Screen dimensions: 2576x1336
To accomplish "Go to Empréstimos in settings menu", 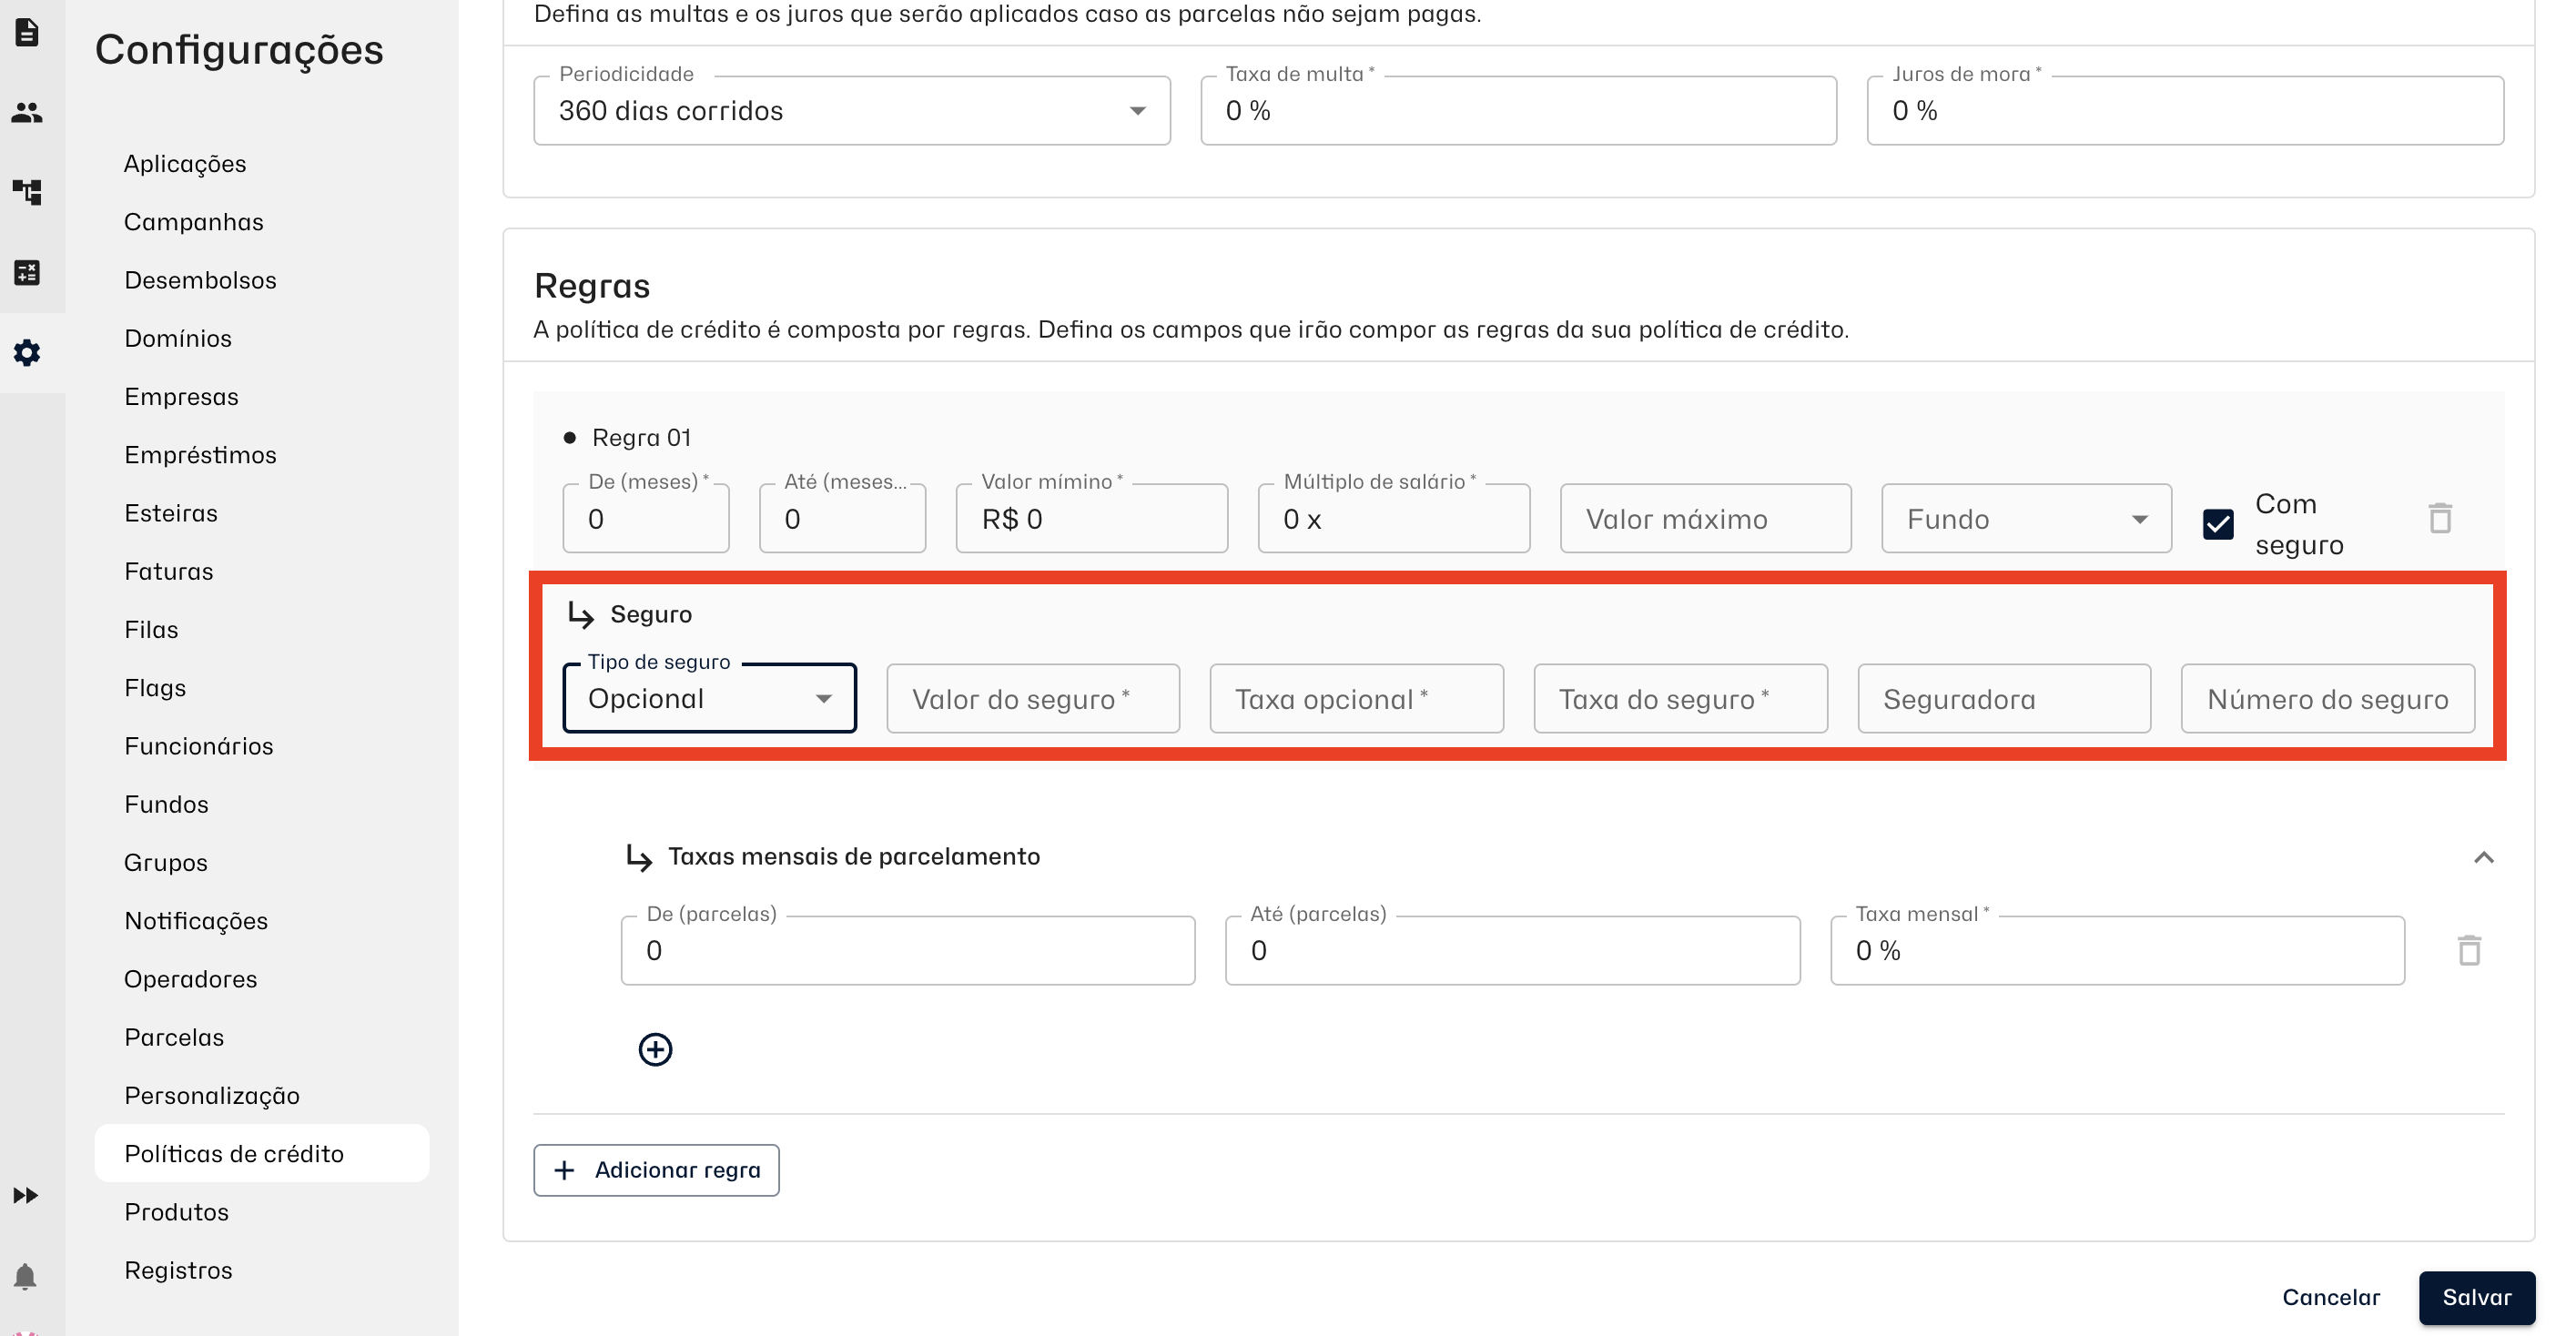I will (x=200, y=455).
